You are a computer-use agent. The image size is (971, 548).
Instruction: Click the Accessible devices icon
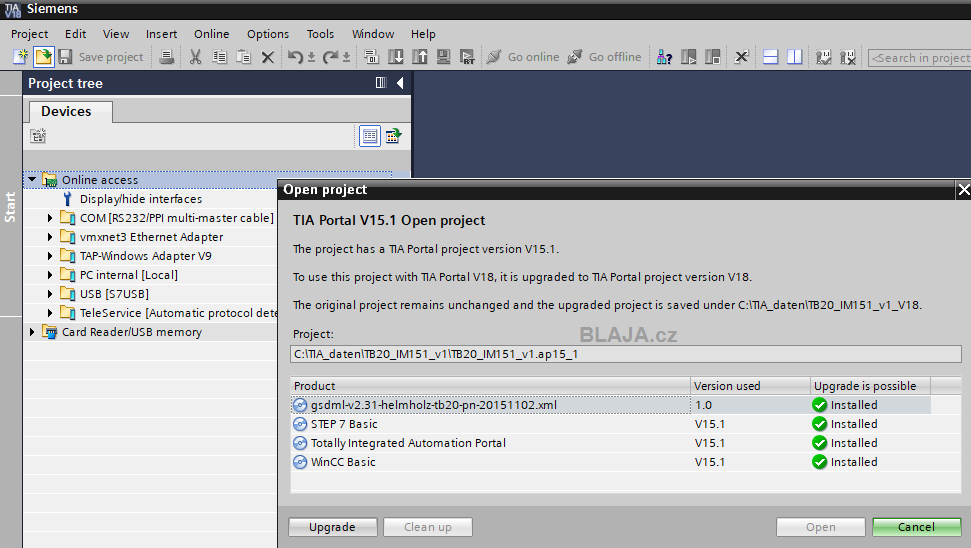click(664, 57)
